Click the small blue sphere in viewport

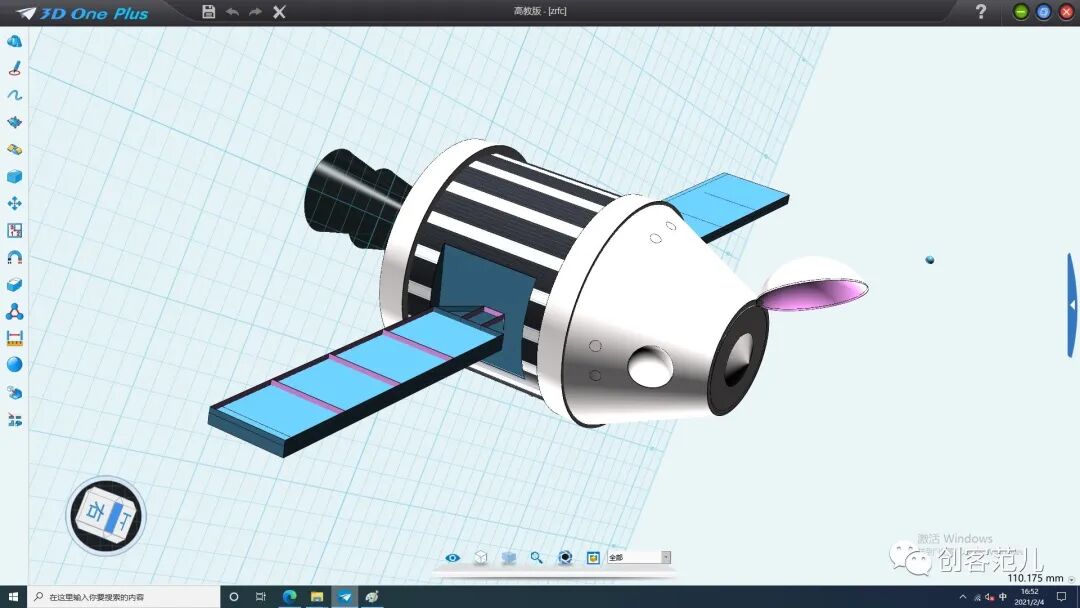click(930, 260)
